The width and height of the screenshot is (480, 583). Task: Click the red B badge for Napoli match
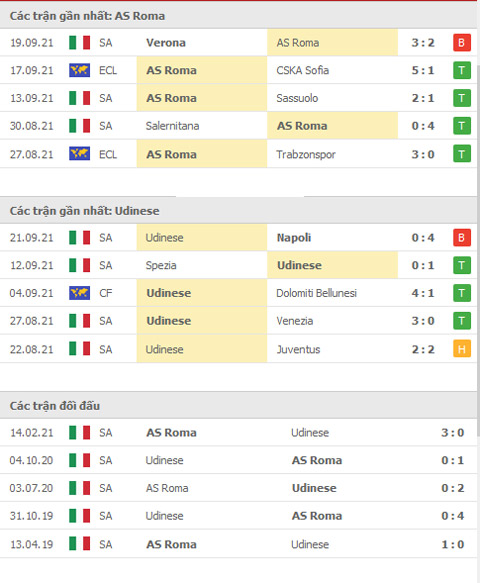[462, 238]
